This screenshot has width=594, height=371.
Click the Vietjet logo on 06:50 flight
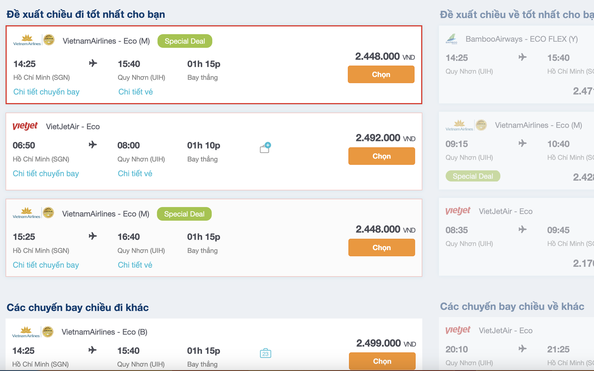pyautogui.click(x=25, y=126)
